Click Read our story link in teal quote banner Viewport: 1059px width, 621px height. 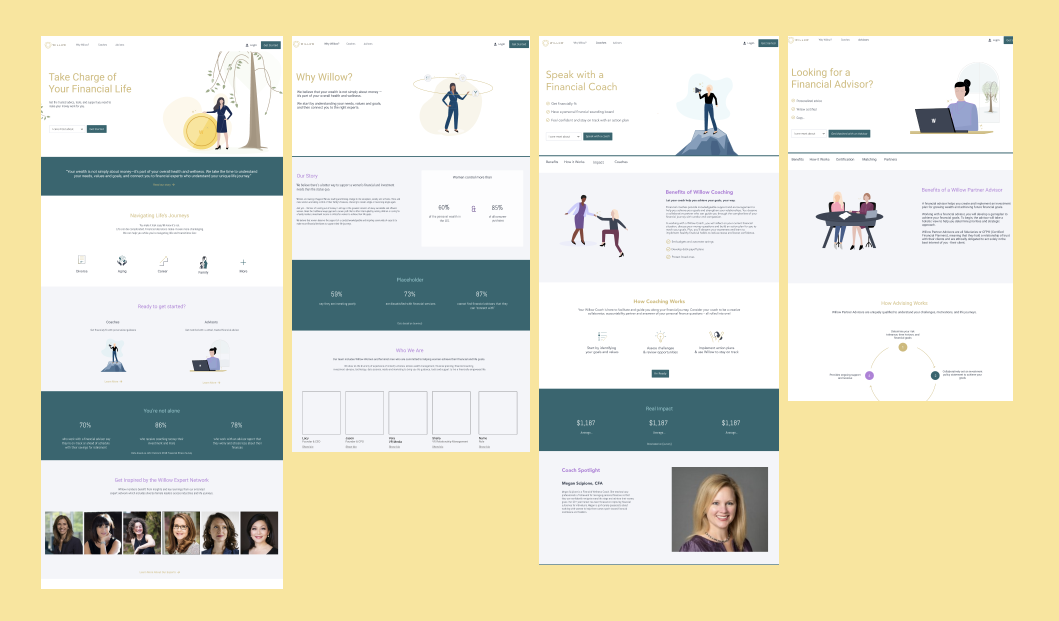(x=163, y=184)
